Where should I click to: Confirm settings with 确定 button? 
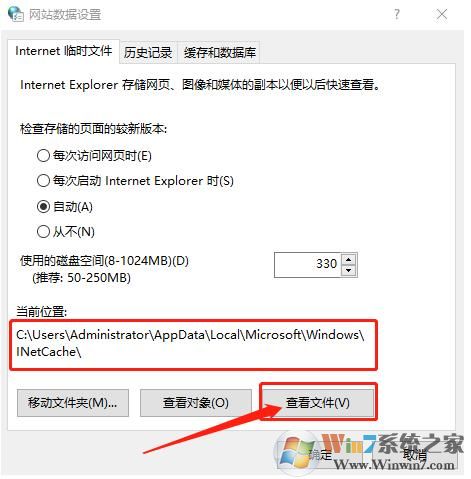coord(320,454)
